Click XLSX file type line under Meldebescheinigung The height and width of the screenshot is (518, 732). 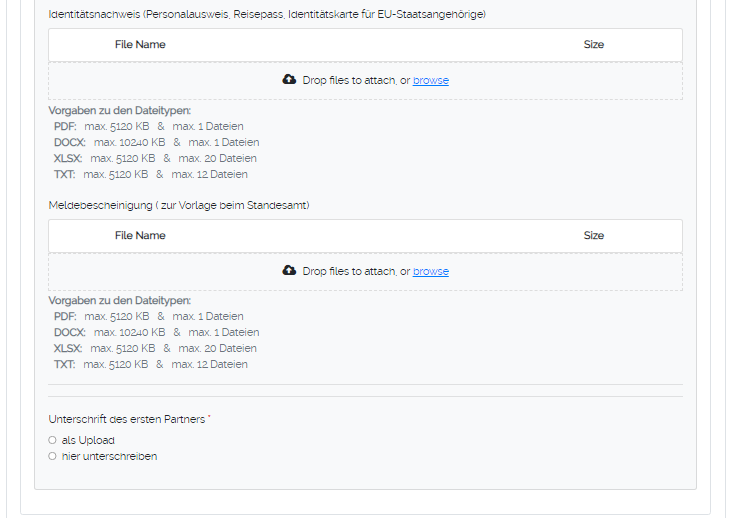pyautogui.click(x=155, y=348)
